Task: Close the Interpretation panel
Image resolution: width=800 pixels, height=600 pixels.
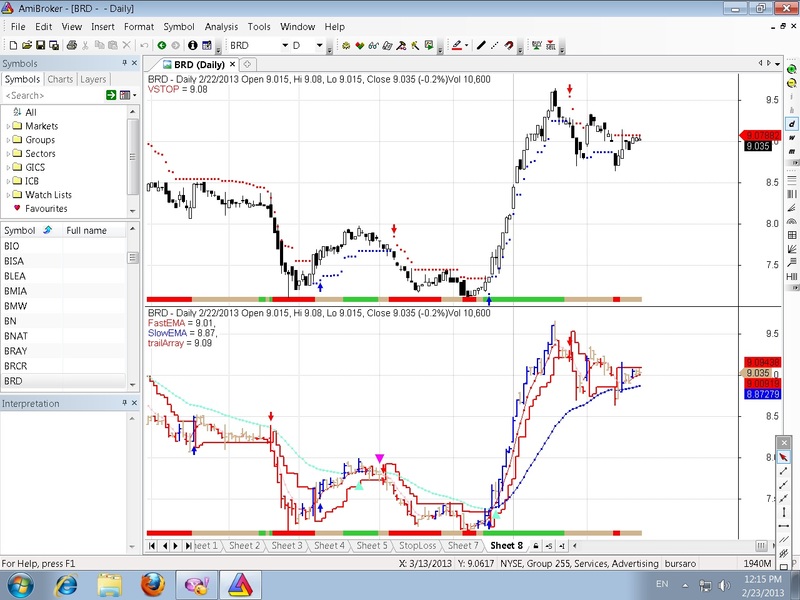Action: click(134, 403)
